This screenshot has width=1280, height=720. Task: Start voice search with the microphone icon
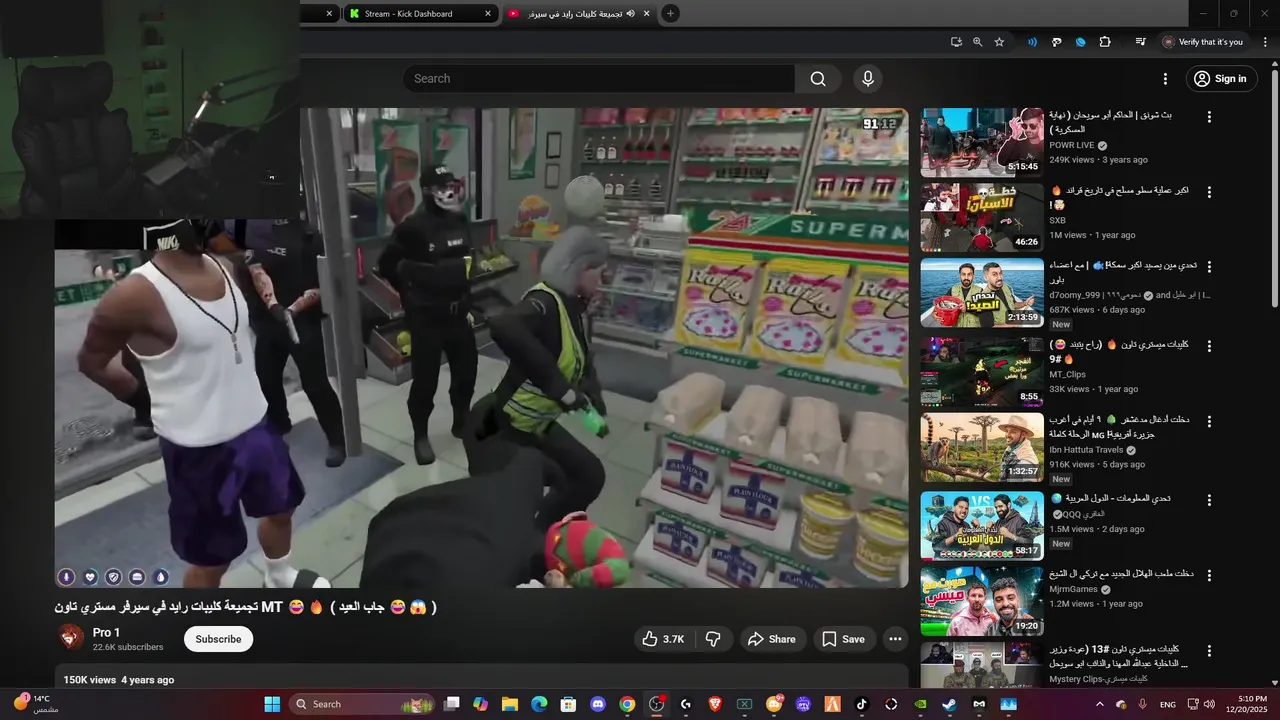(x=868, y=79)
